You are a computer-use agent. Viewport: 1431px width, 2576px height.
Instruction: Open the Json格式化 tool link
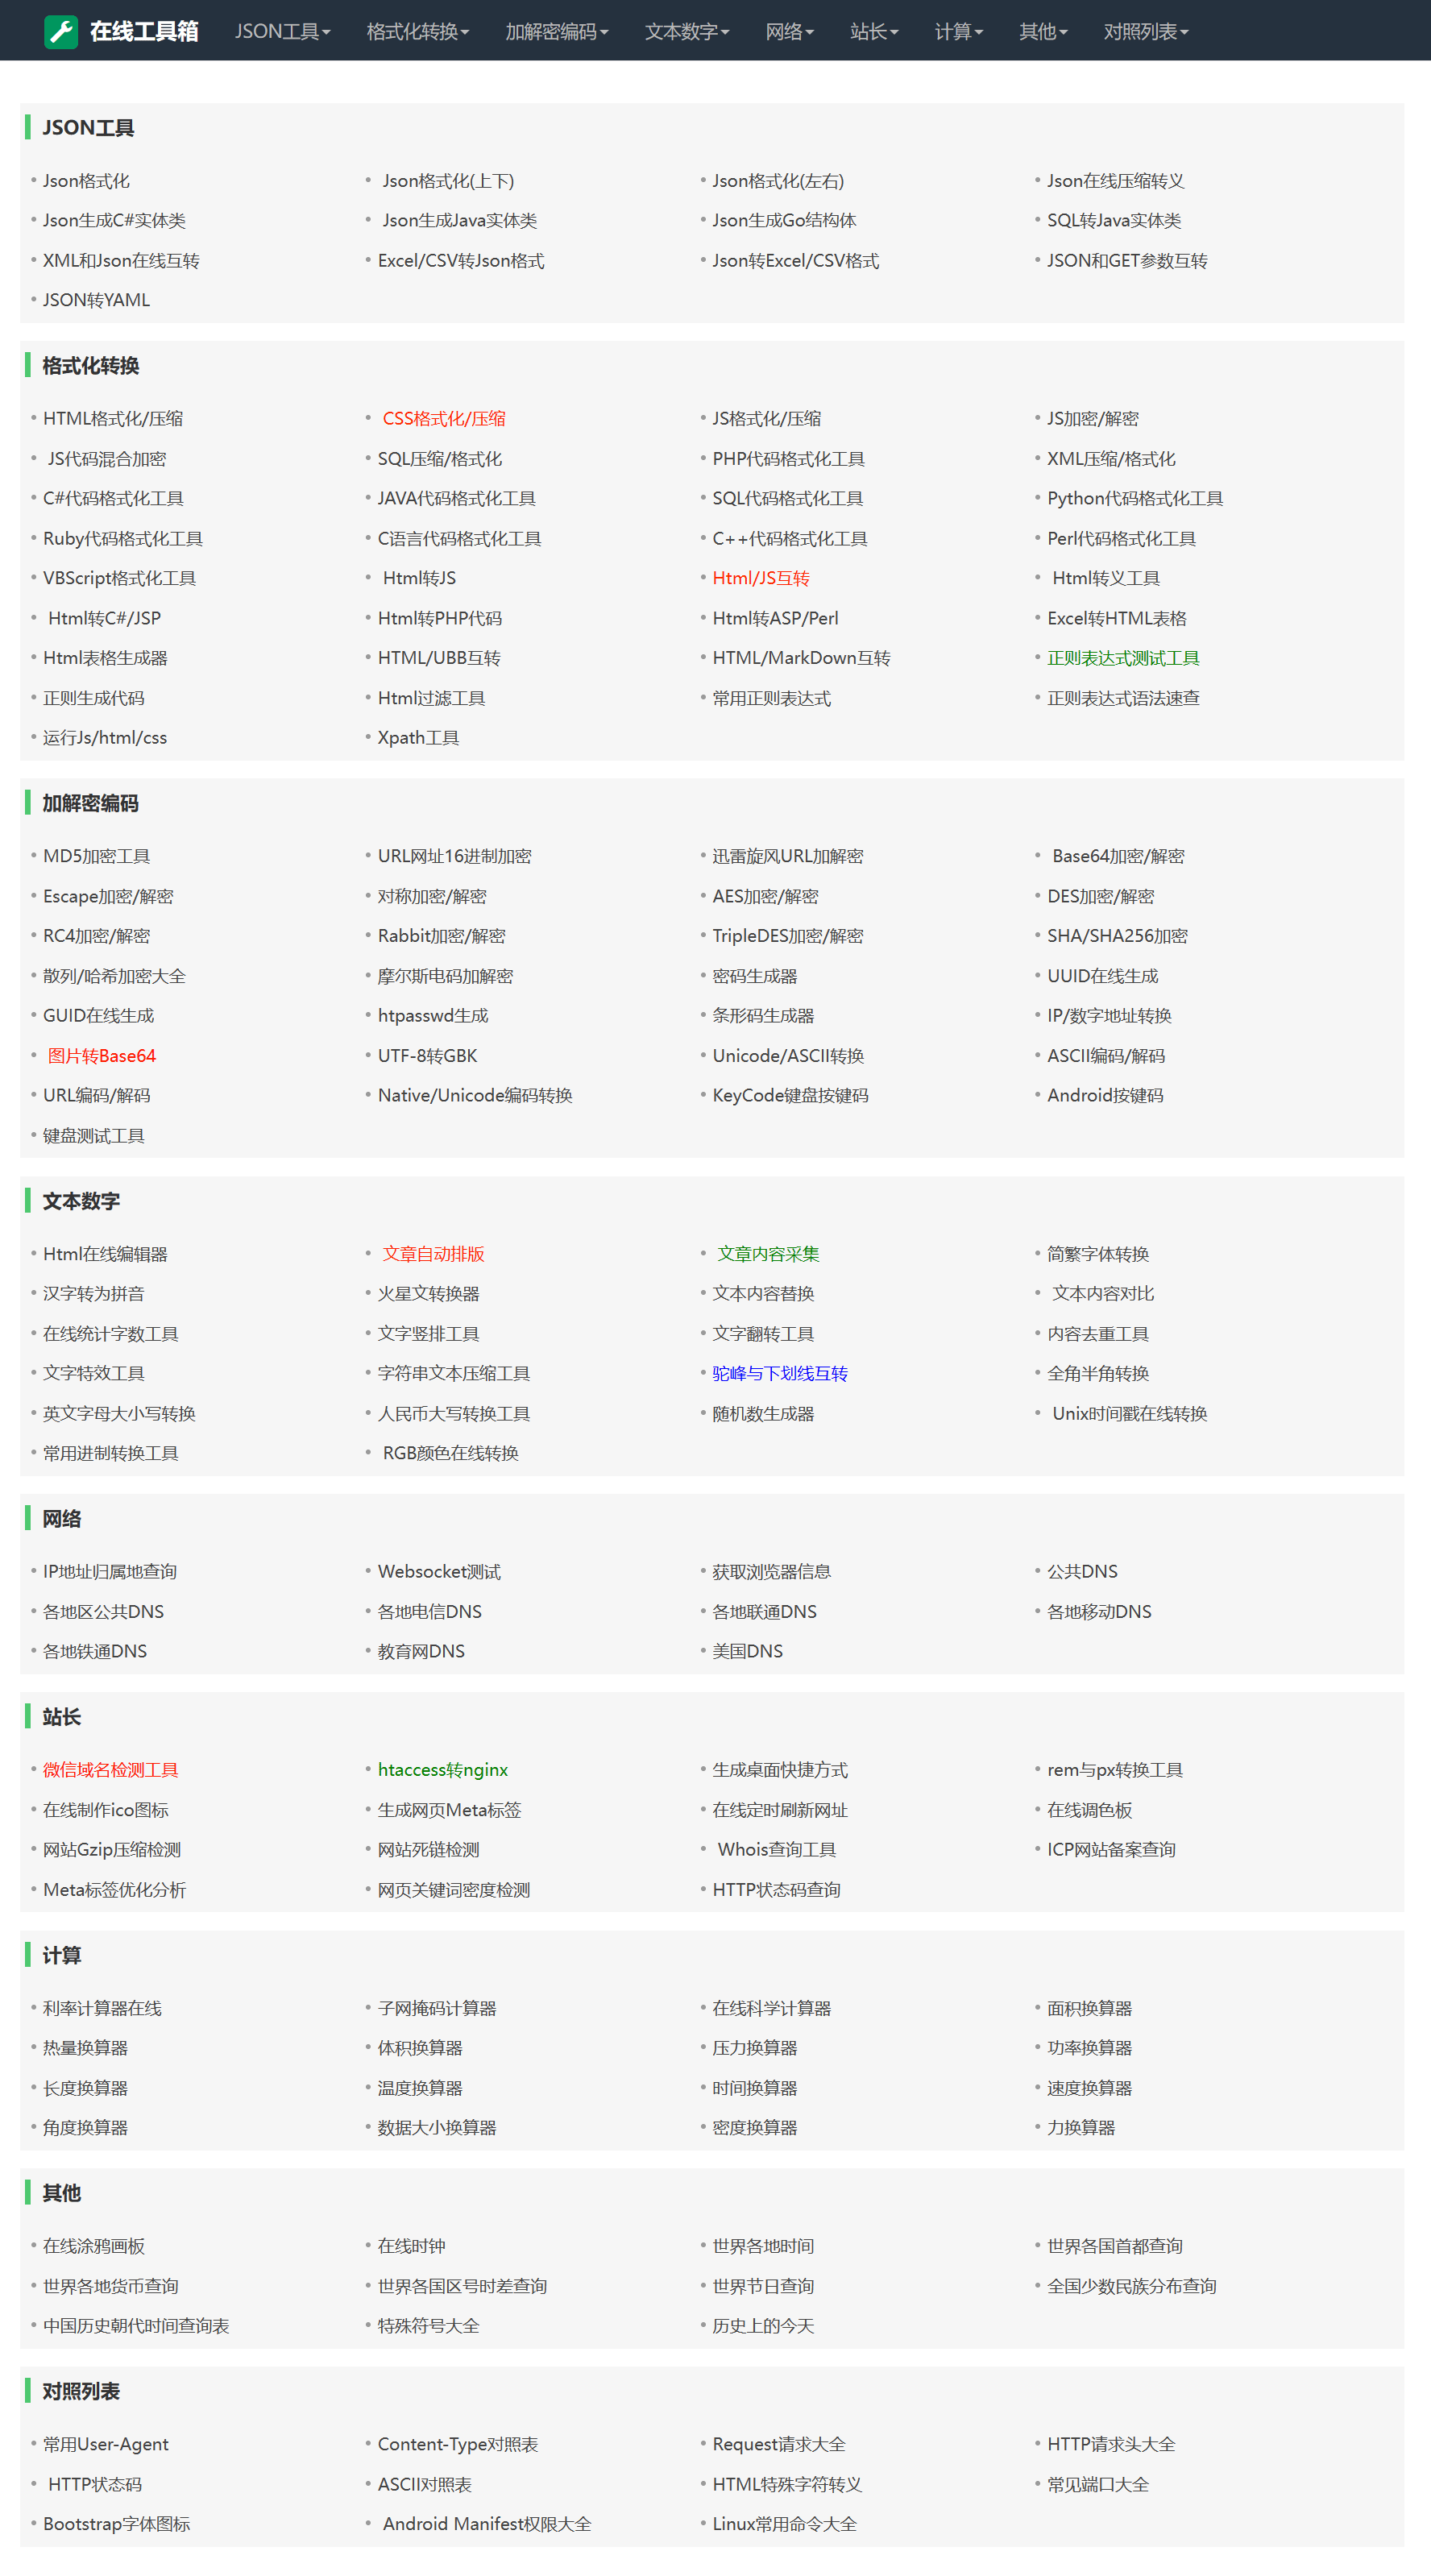(x=86, y=181)
